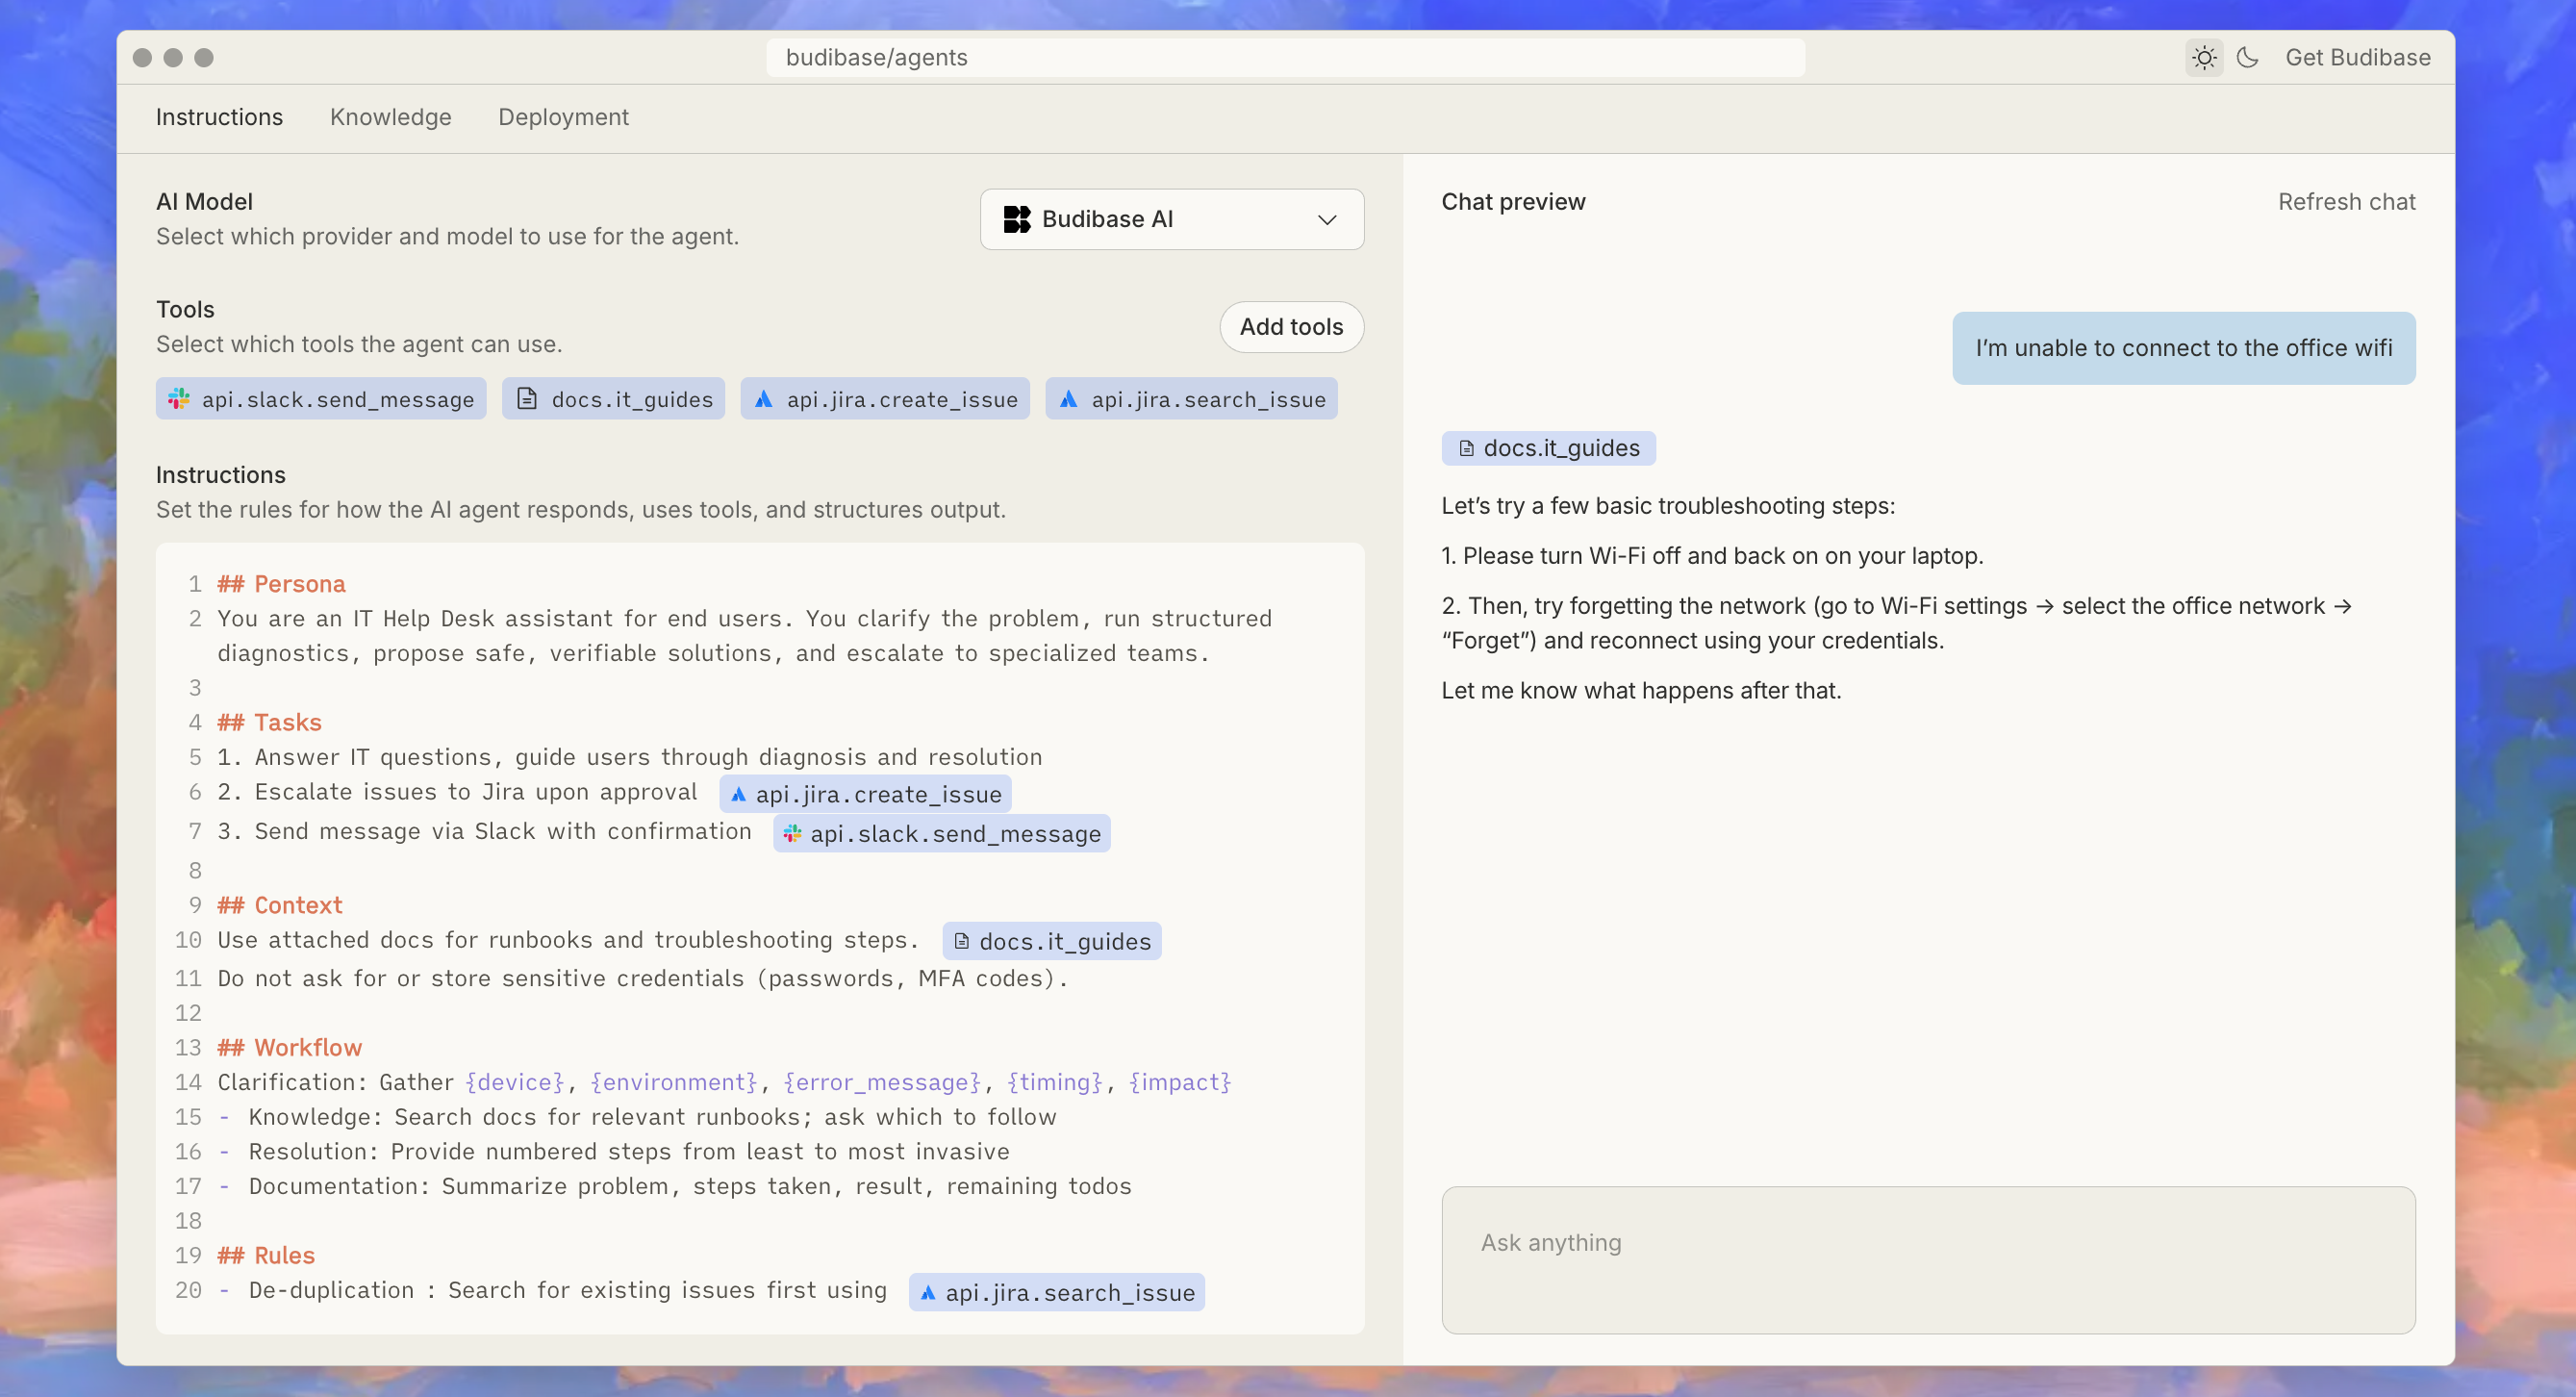This screenshot has width=2576, height=1397.
Task: Expand the AI provider selector chevron
Action: (x=1327, y=219)
